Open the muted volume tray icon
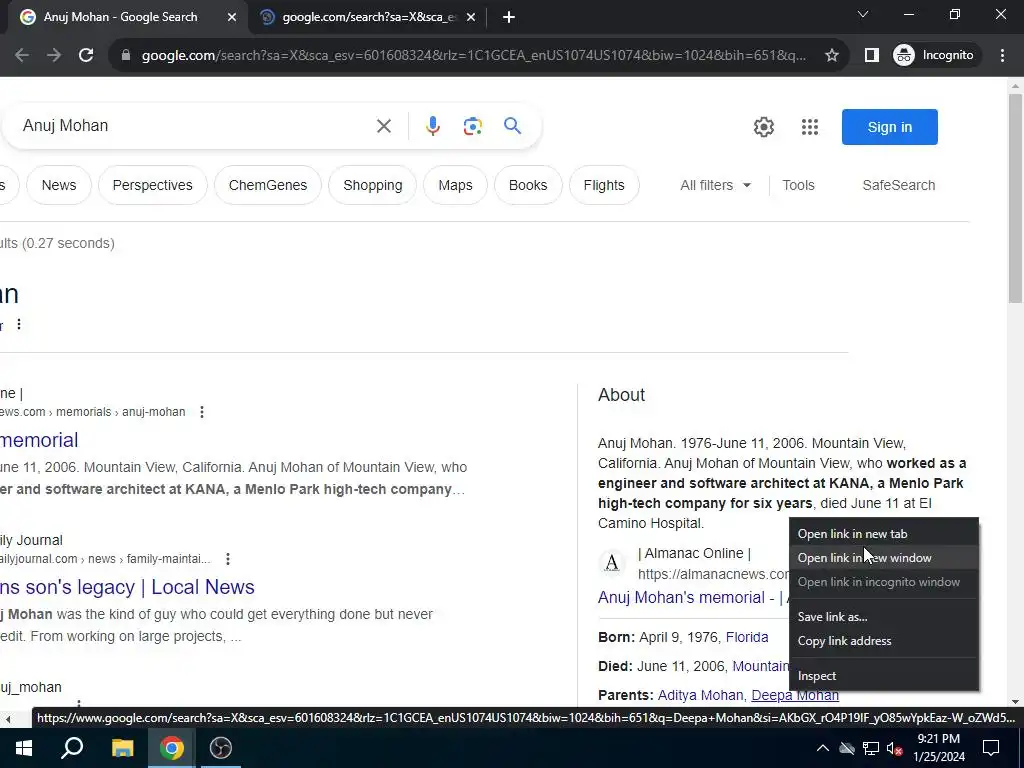1024x768 pixels. (x=895, y=748)
